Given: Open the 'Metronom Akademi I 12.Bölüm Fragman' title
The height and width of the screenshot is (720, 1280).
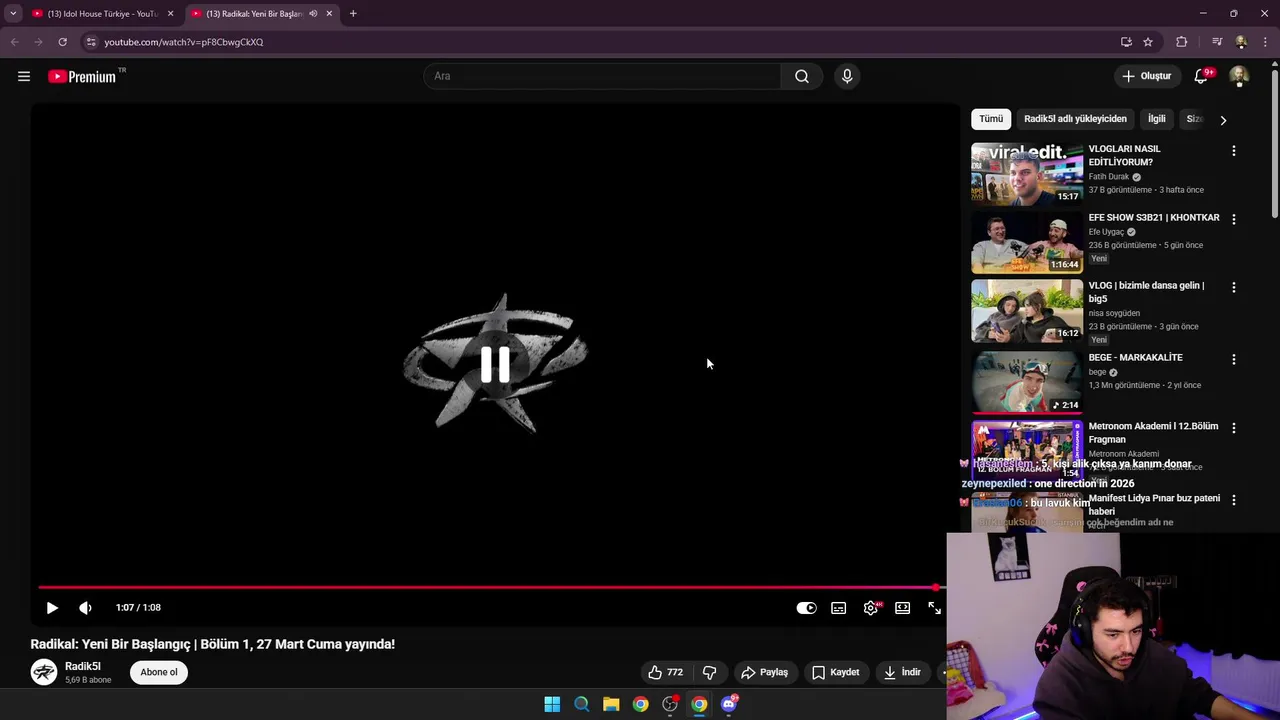Looking at the screenshot, I should pyautogui.click(x=1153, y=433).
